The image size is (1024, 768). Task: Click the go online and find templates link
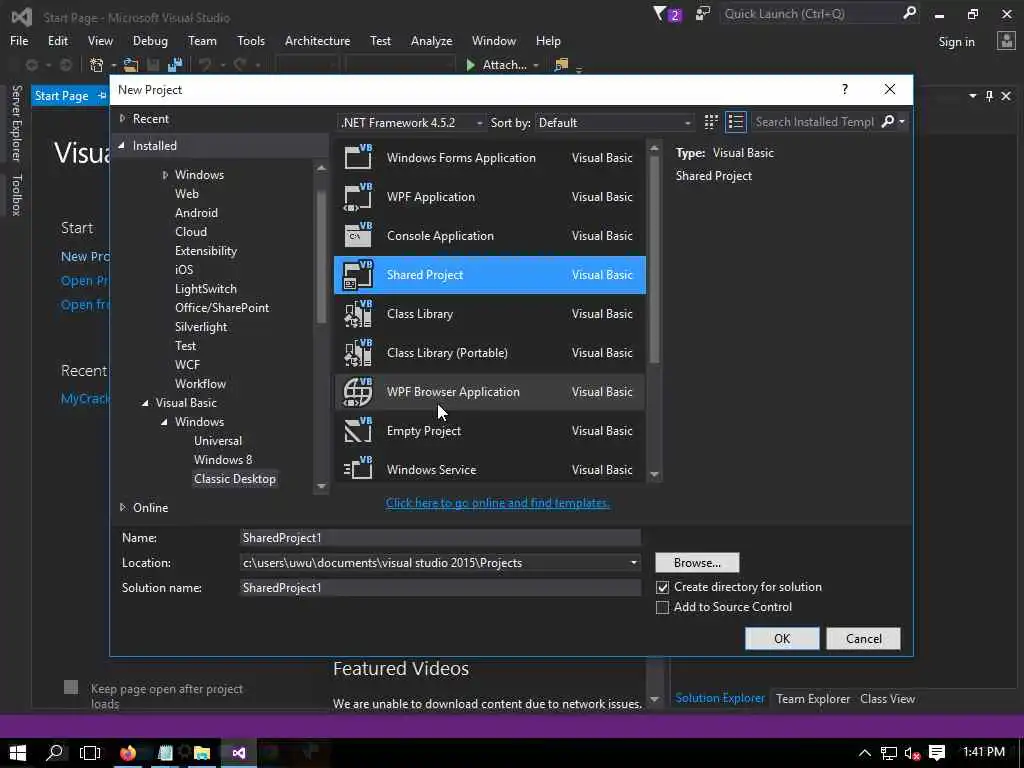coord(498,503)
